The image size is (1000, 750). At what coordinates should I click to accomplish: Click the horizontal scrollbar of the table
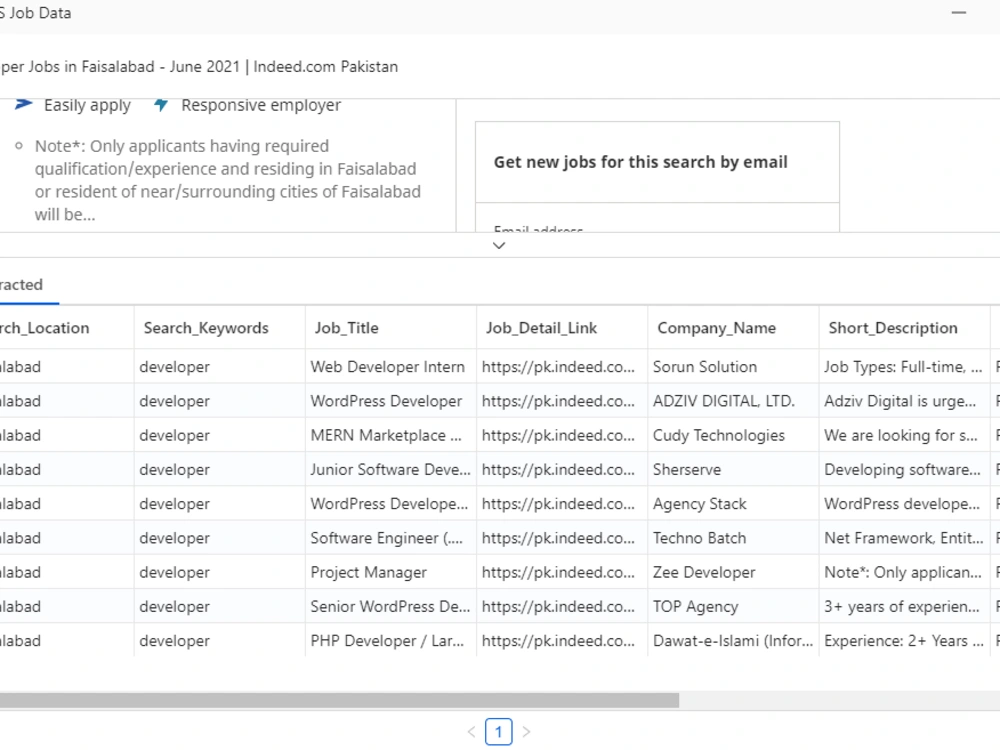(339, 700)
